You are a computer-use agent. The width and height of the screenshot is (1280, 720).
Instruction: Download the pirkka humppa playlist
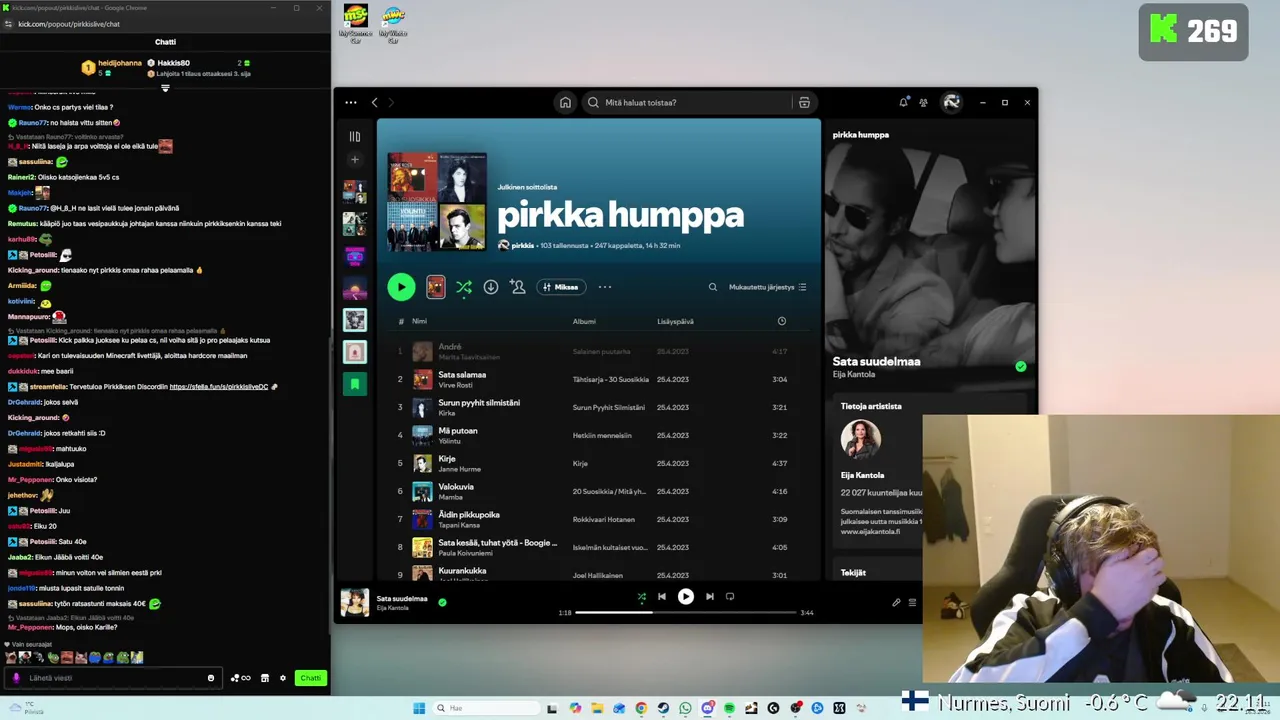[491, 287]
